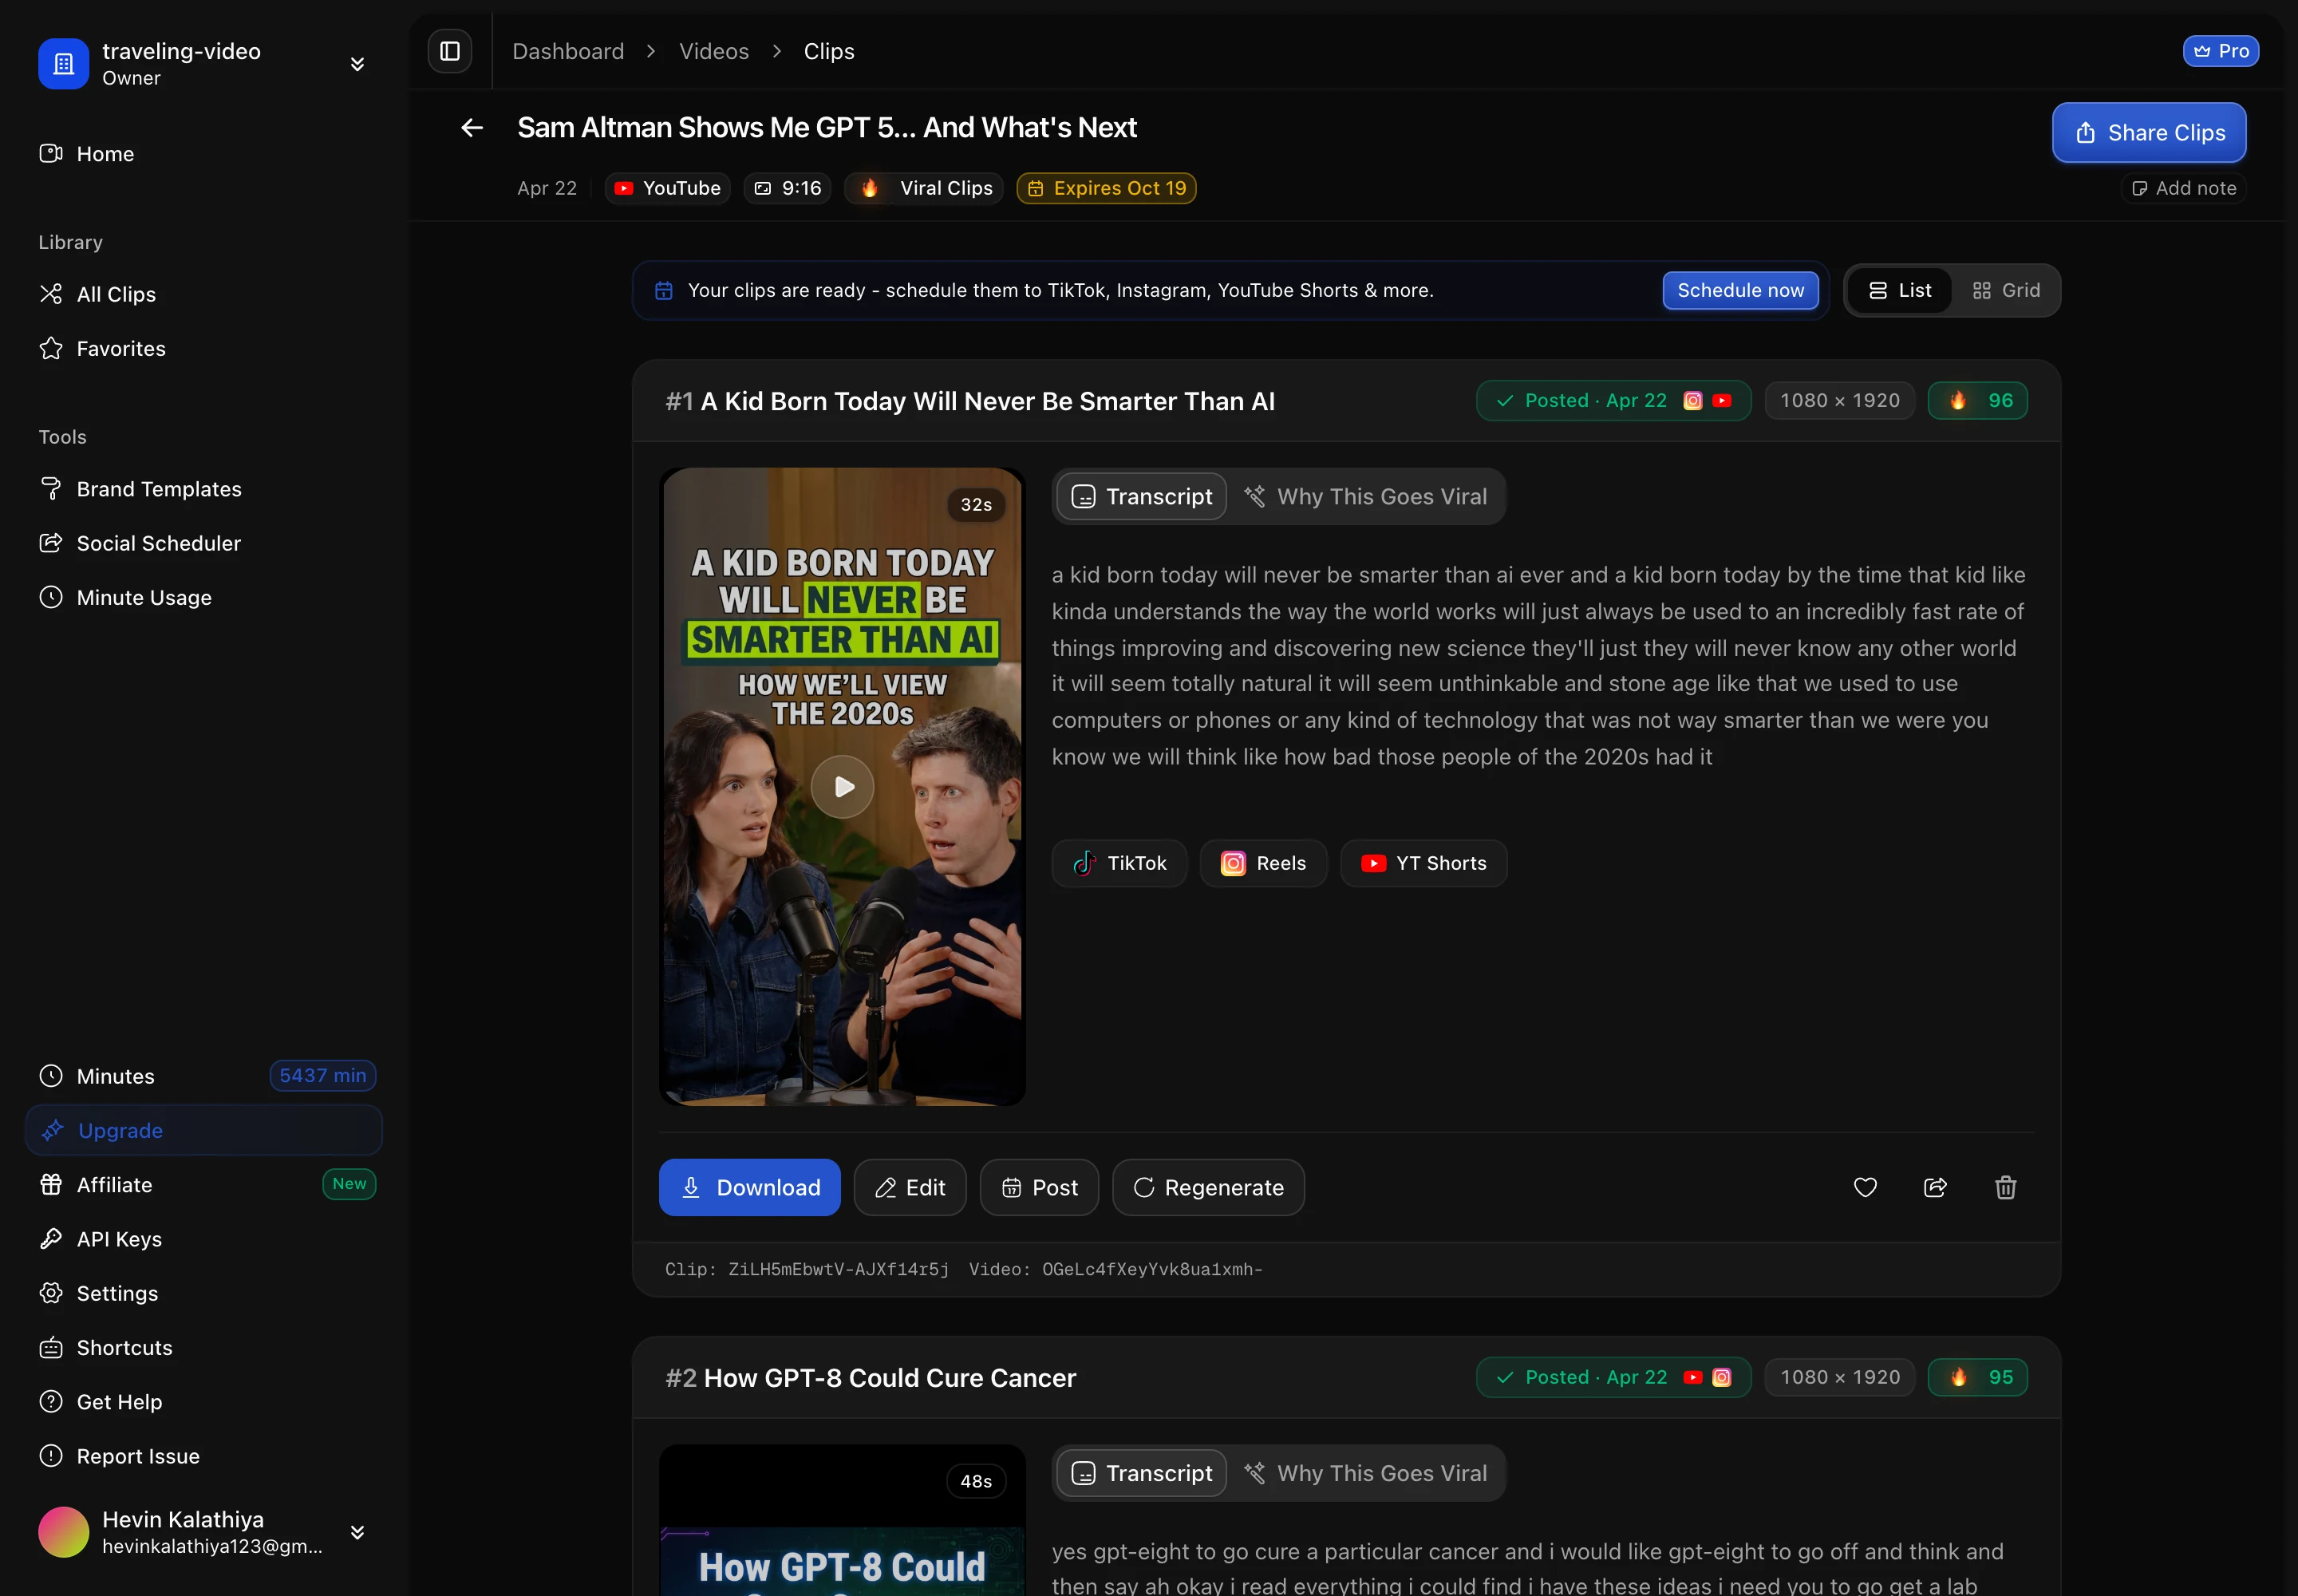Viewport: 2298px width, 1596px height.
Task: Click the 9:16 aspect ratio tag
Action: coord(787,188)
